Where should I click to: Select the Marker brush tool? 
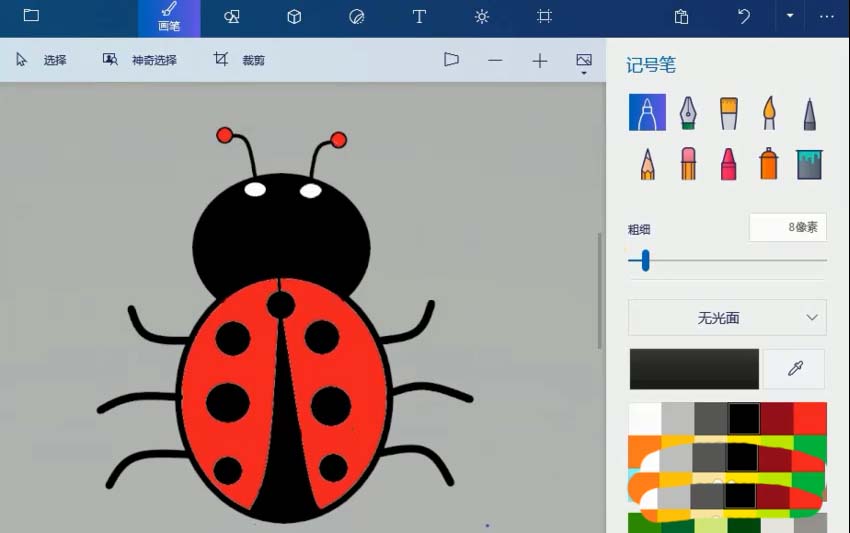pyautogui.click(x=647, y=112)
